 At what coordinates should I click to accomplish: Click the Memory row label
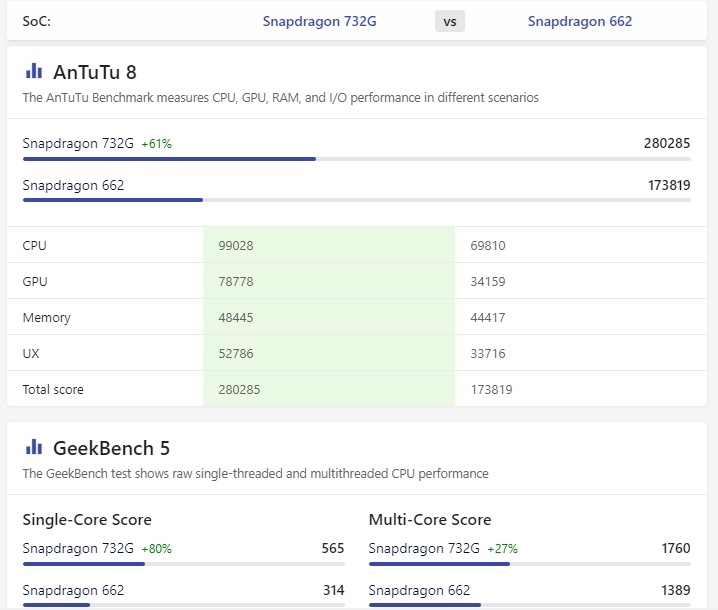pos(47,317)
